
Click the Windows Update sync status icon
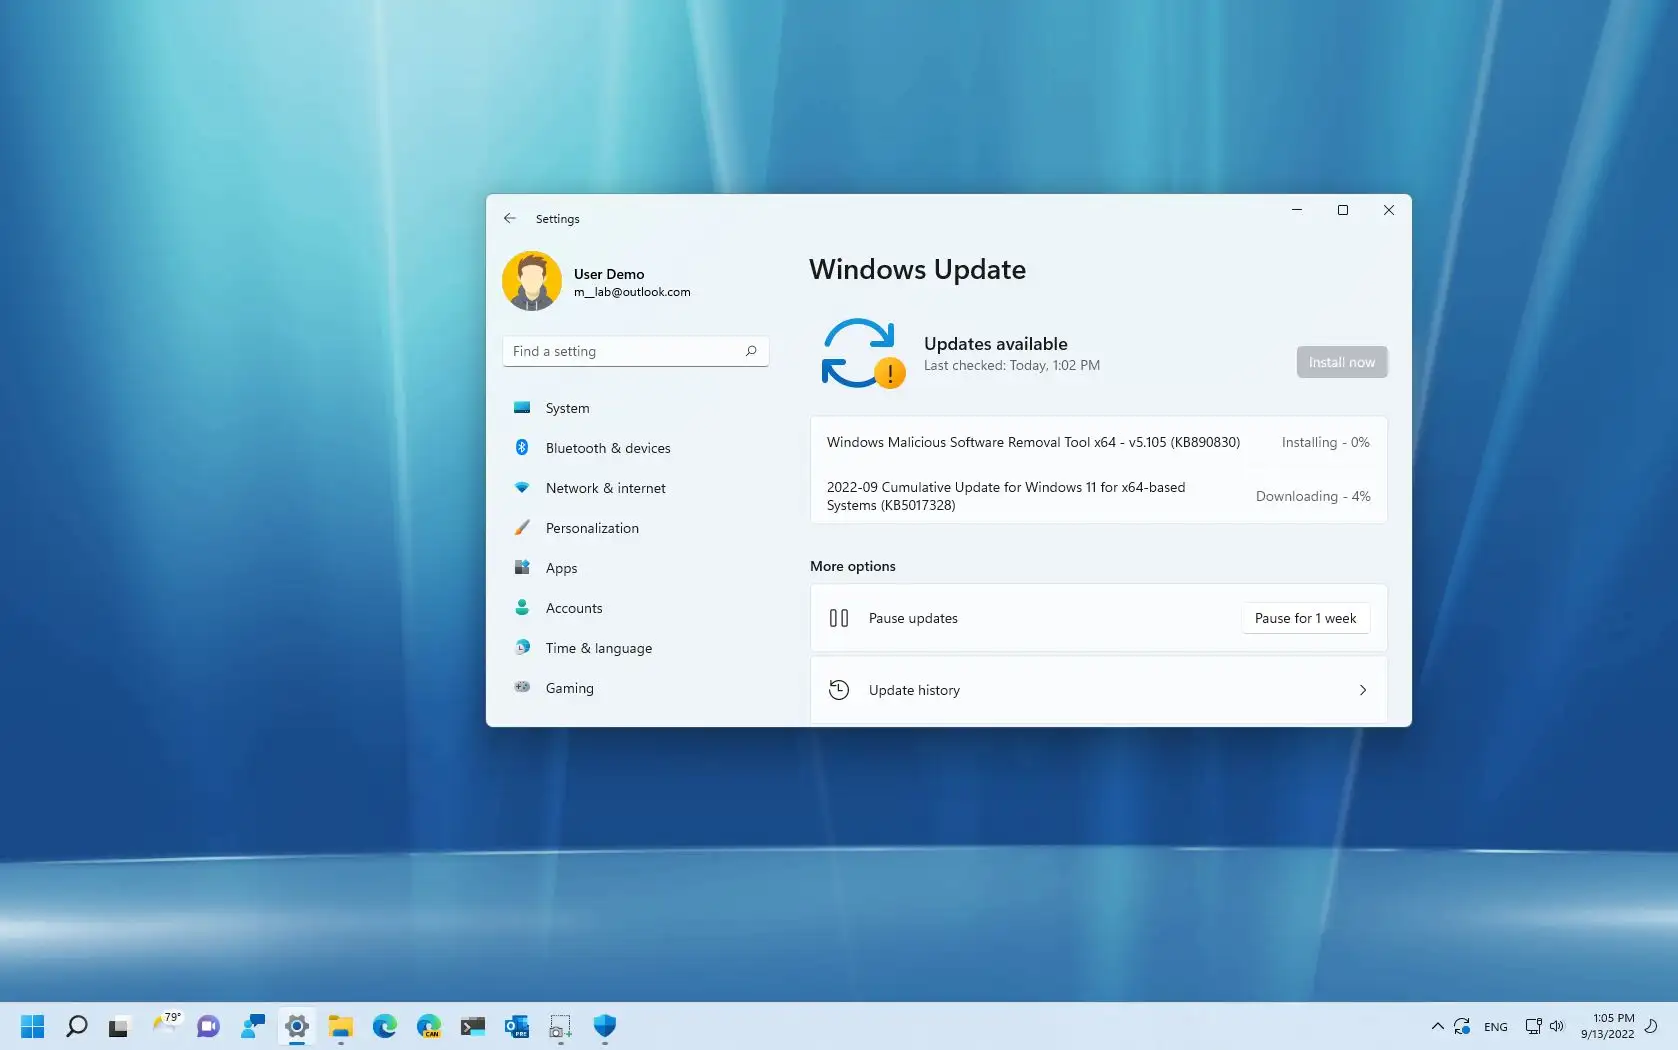pyautogui.click(x=862, y=353)
